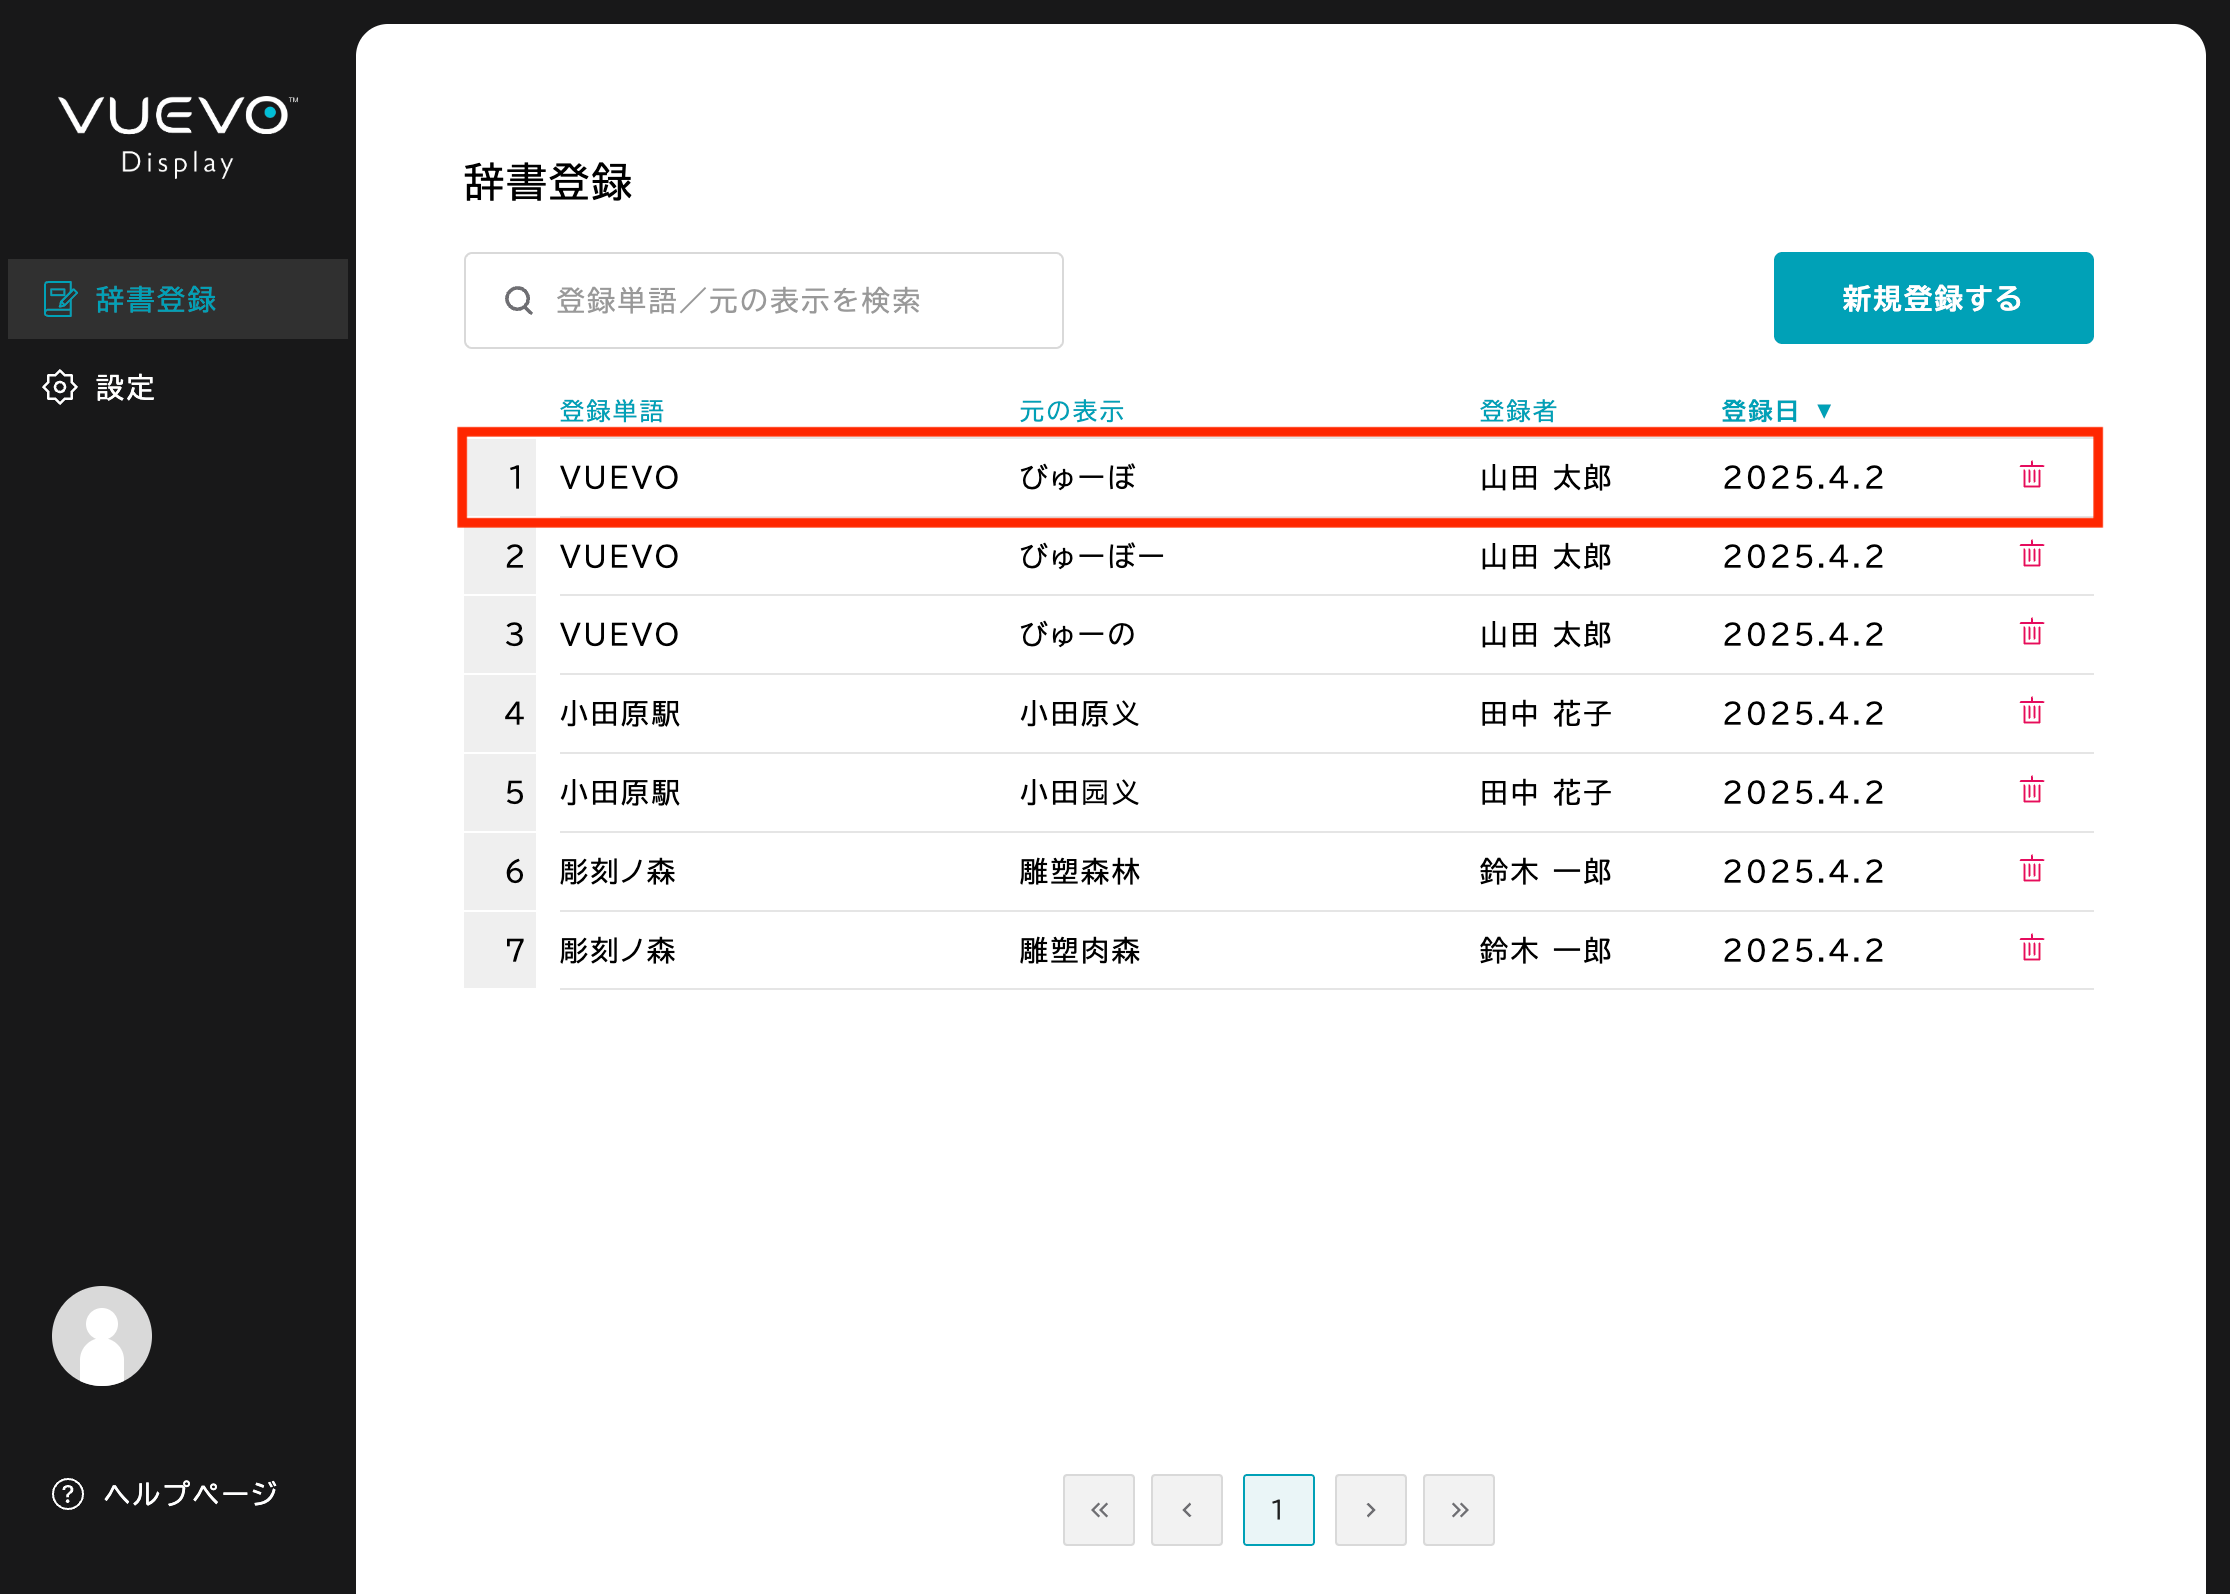
Task: Select page 1 in pagination
Action: (x=1278, y=1509)
